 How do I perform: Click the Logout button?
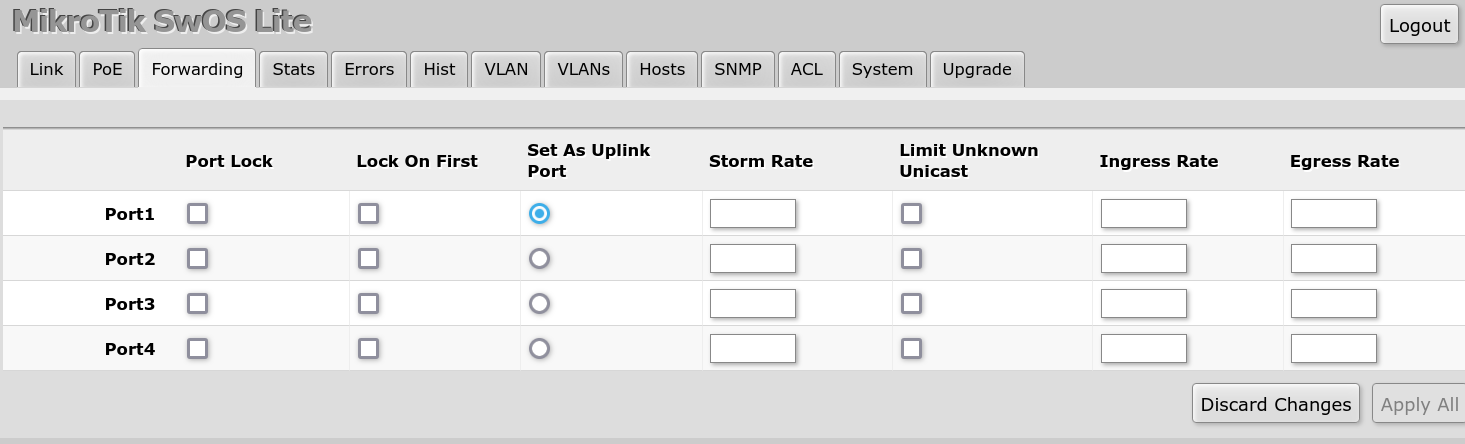coord(1419,25)
